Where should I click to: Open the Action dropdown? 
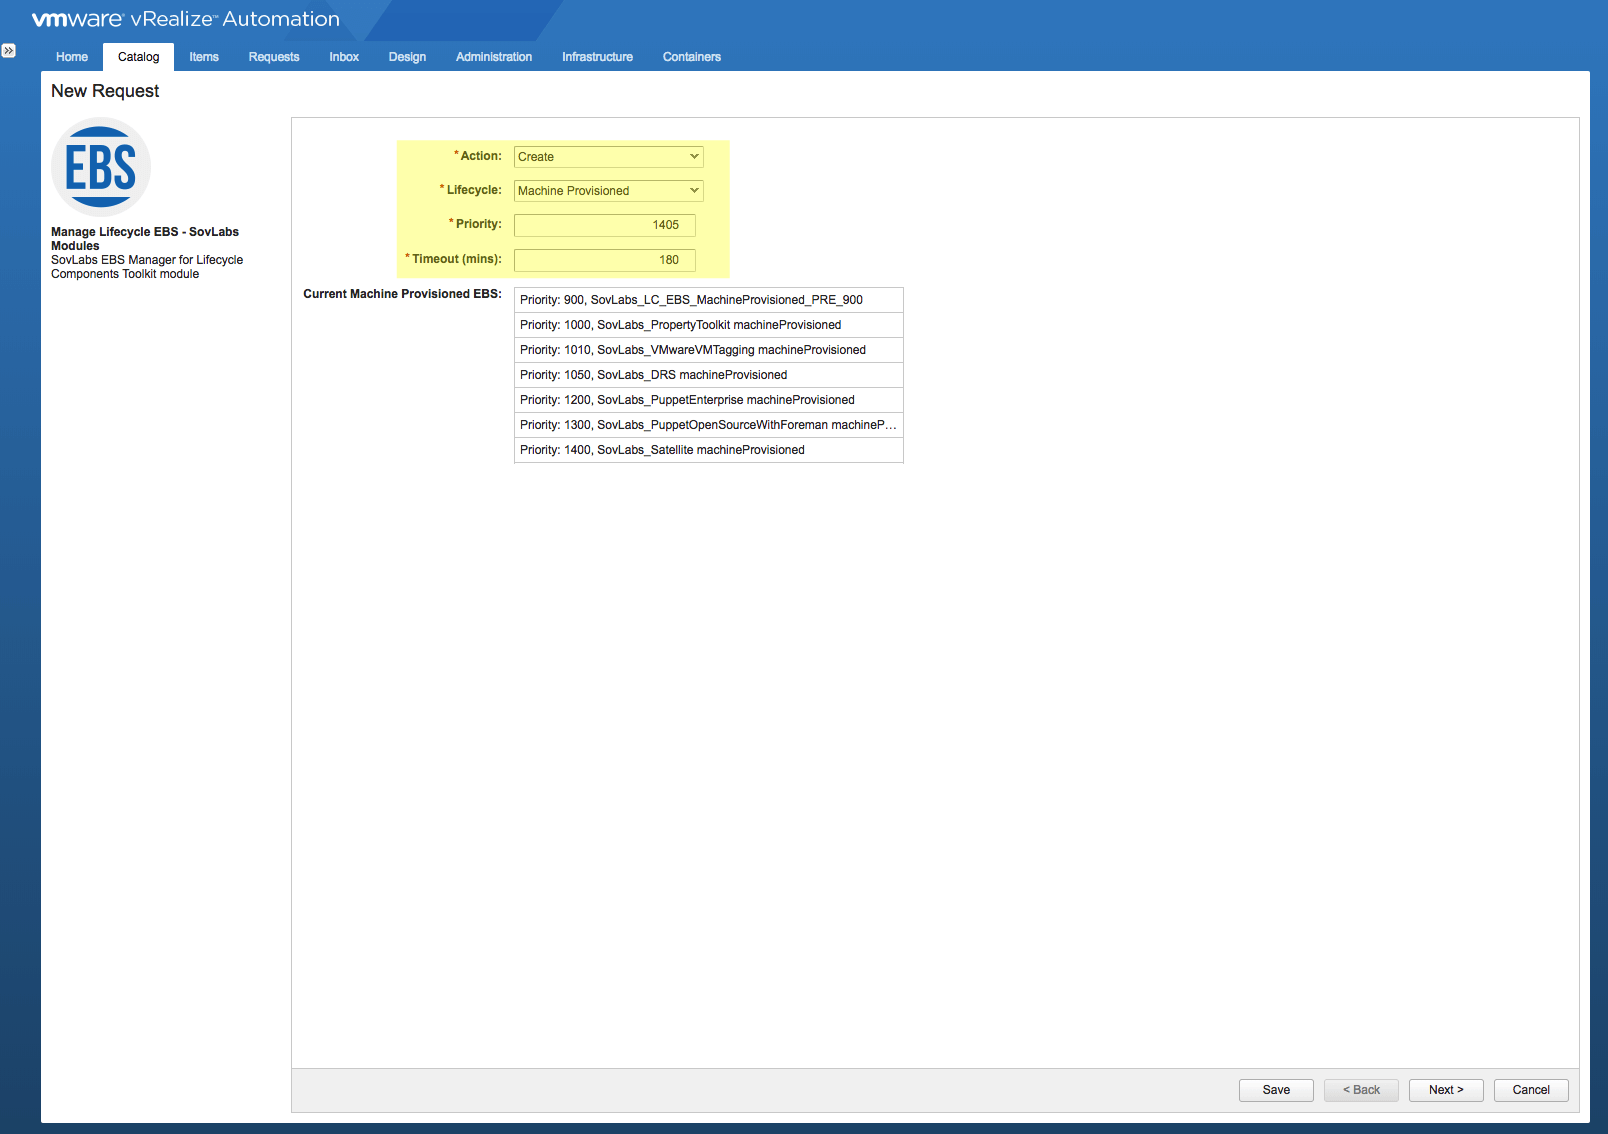(x=608, y=157)
